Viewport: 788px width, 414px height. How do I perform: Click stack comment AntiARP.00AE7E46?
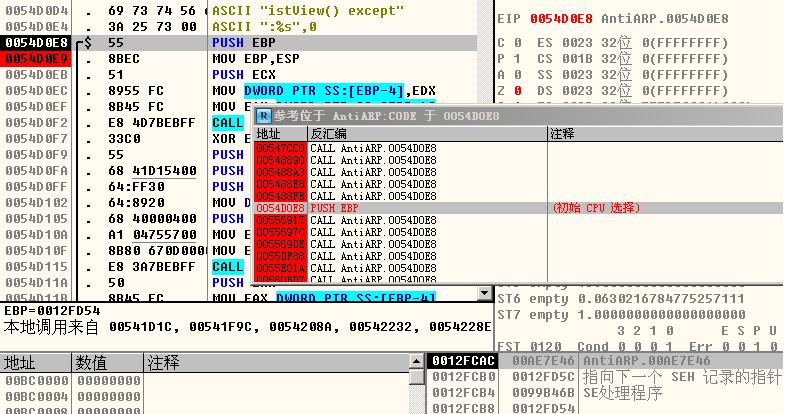click(647, 361)
